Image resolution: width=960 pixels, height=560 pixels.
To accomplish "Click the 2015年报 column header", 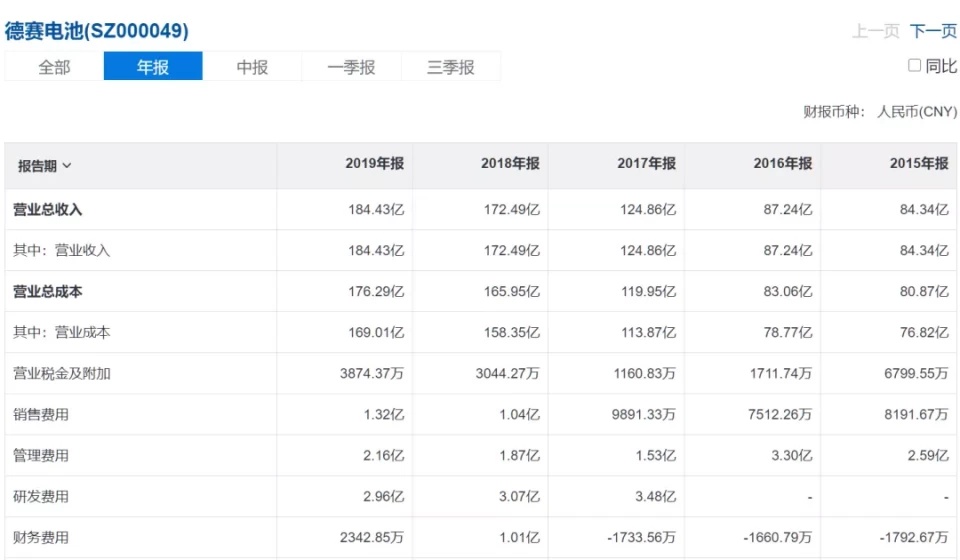I will (x=918, y=164).
